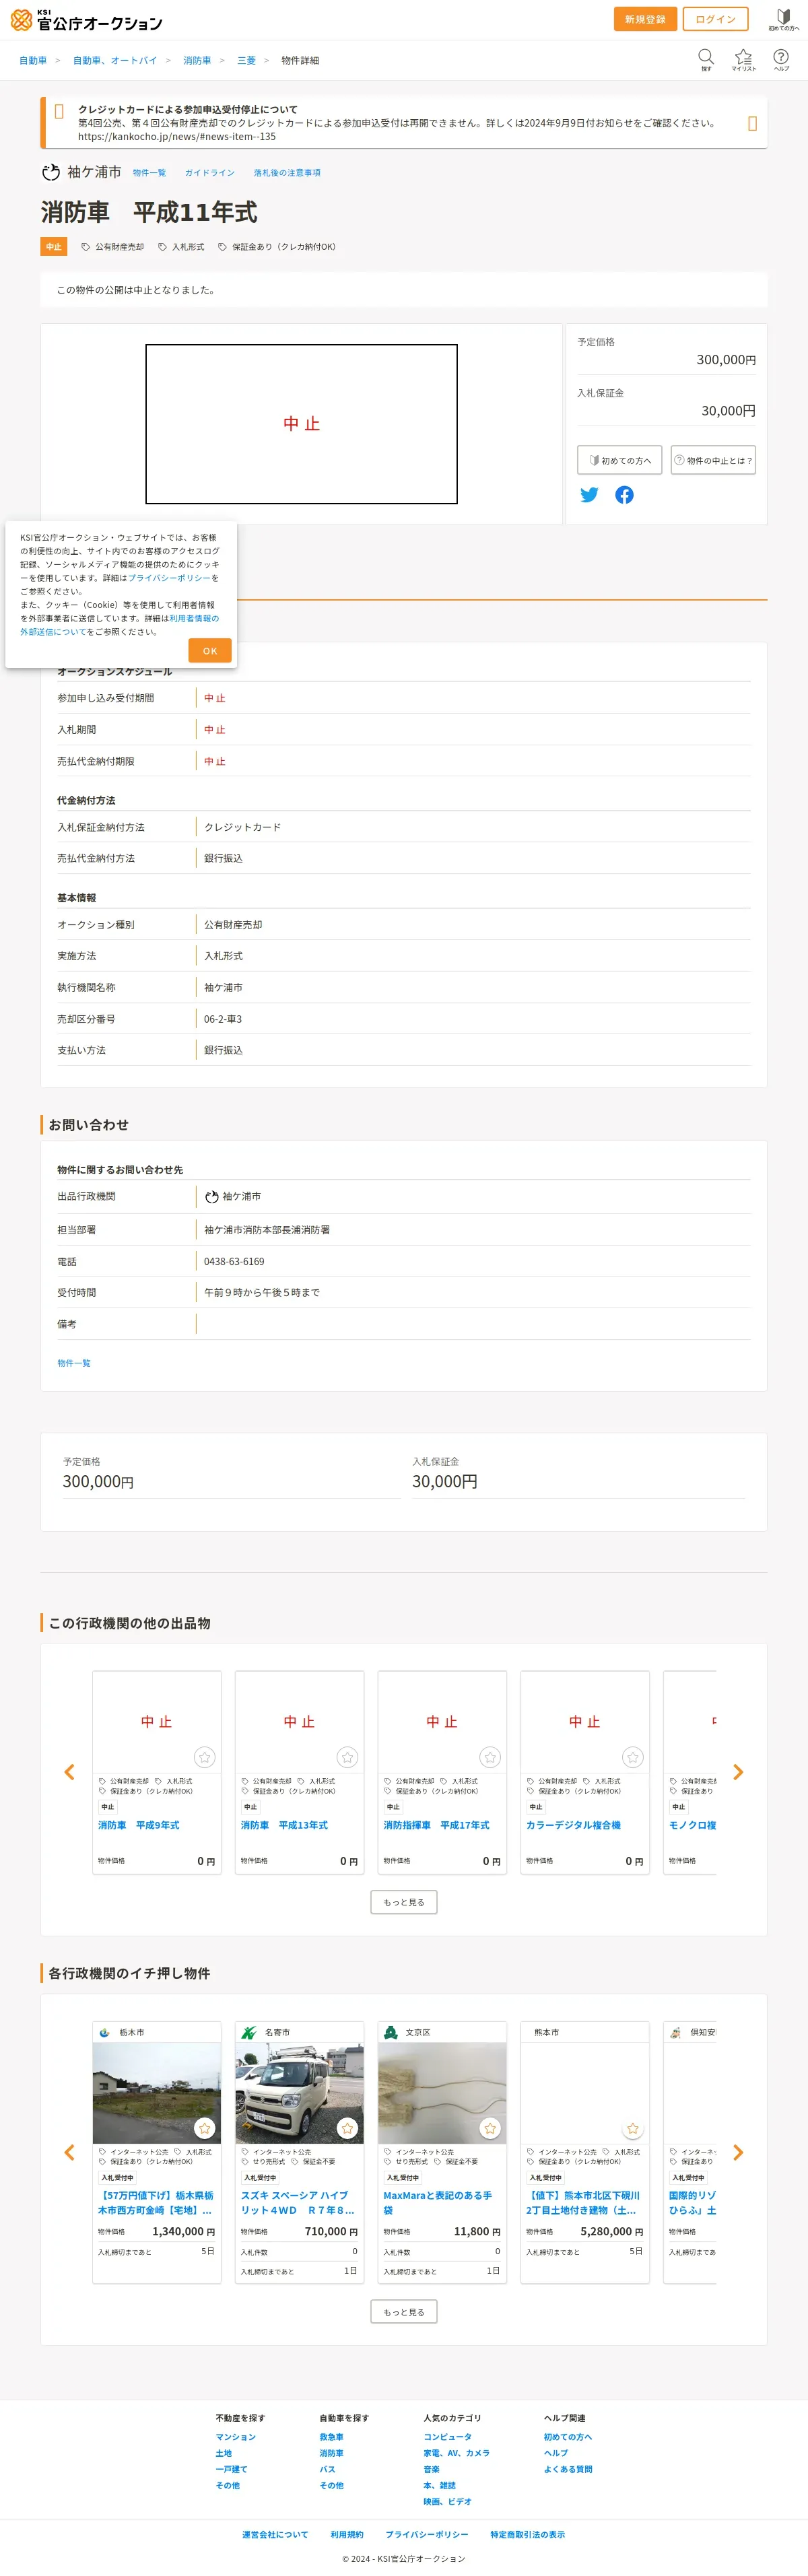Click the beginner guide icon in header
The width and height of the screenshot is (808, 2576).
pos(784,19)
